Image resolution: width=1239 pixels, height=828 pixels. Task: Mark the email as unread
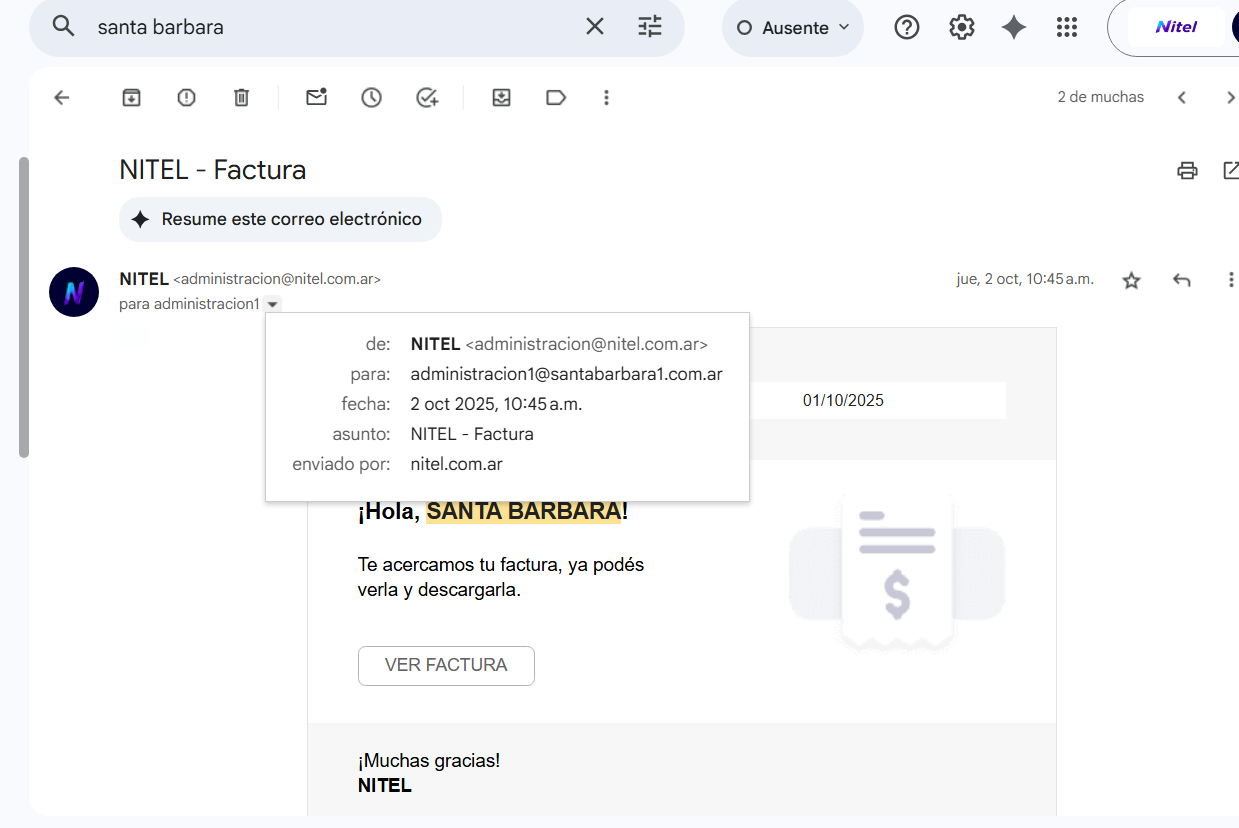(316, 97)
